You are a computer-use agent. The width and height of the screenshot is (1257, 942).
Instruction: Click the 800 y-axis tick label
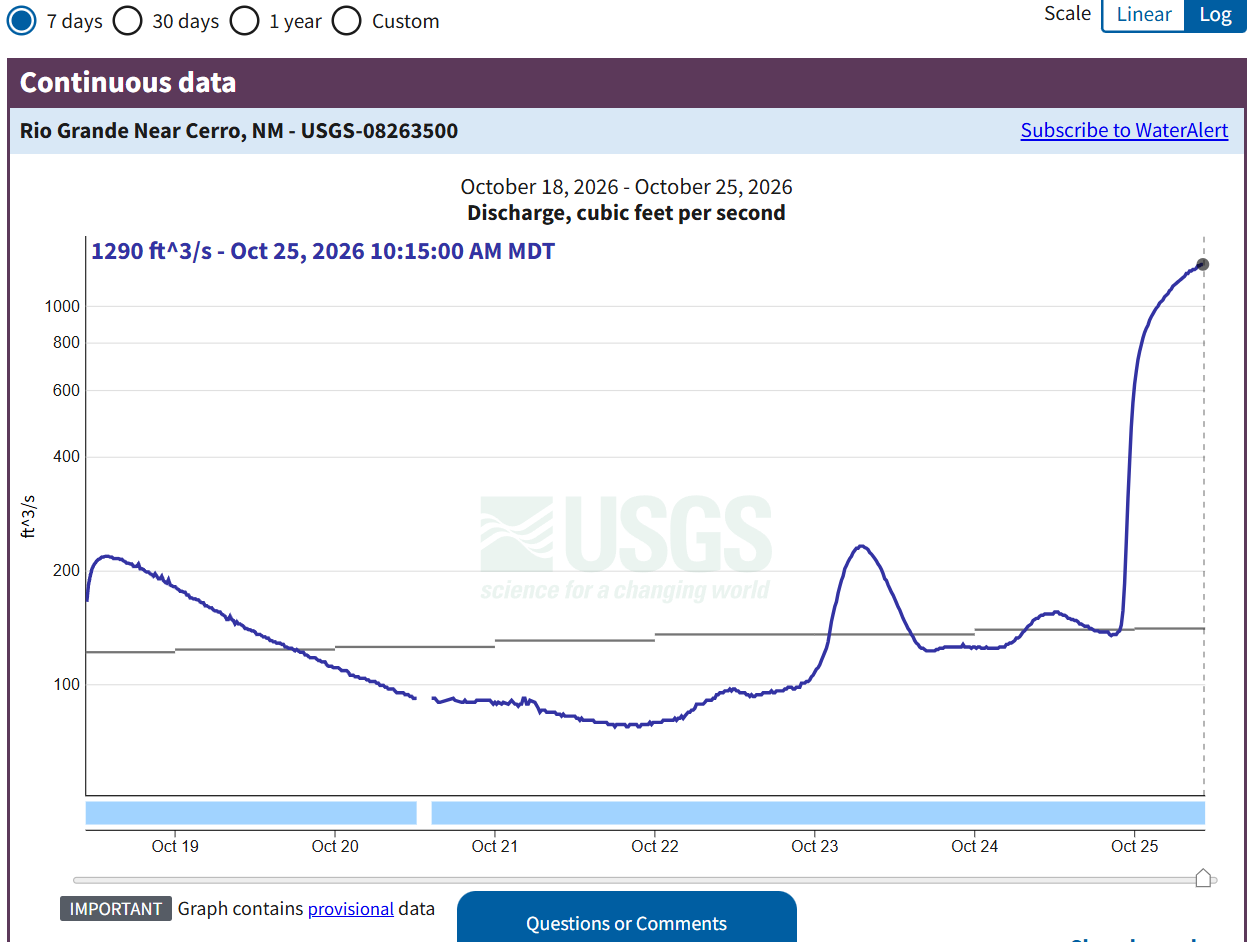coord(67,343)
